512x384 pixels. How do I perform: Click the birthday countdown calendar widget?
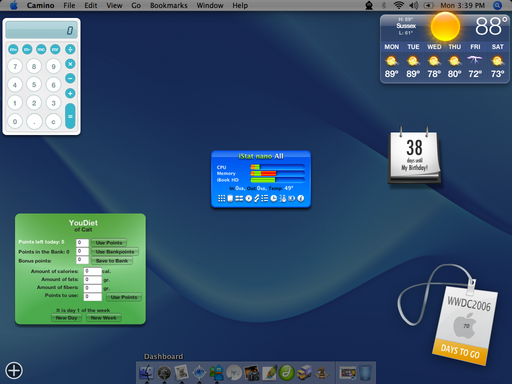click(x=414, y=156)
